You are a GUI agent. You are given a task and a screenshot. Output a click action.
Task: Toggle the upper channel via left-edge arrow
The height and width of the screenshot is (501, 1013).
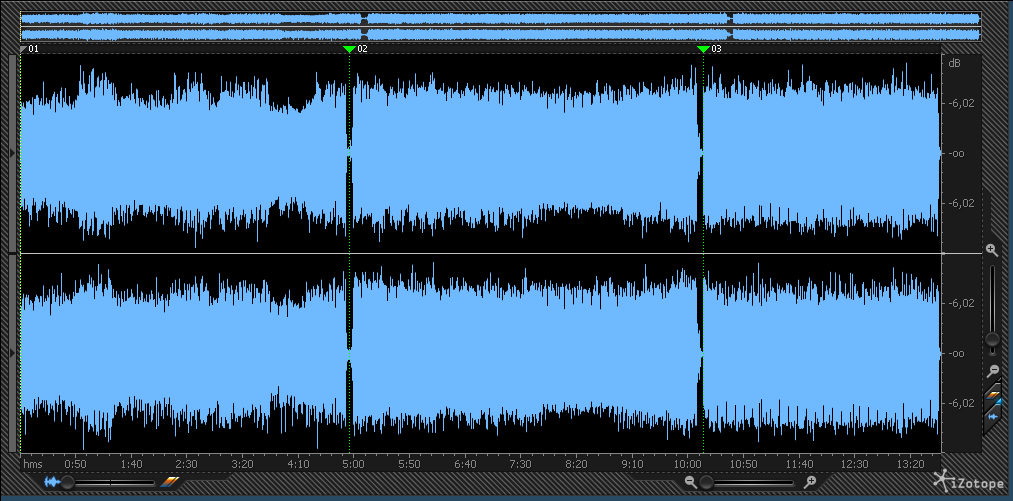[12, 152]
